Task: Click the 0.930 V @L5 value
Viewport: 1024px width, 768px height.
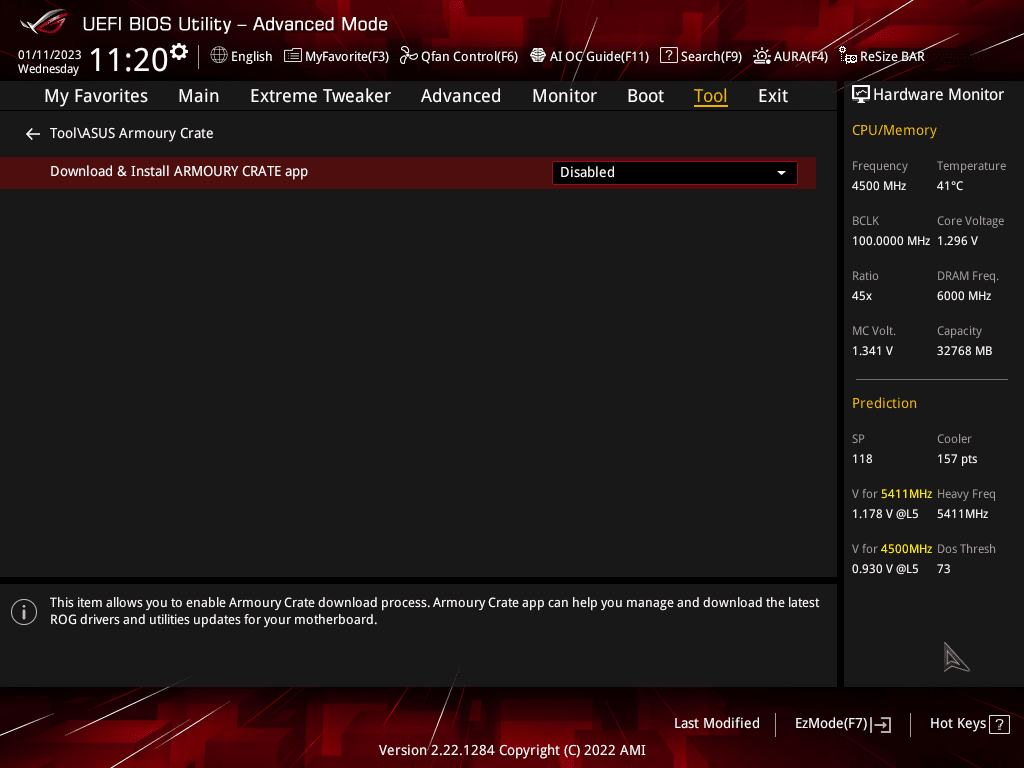Action: tap(885, 569)
